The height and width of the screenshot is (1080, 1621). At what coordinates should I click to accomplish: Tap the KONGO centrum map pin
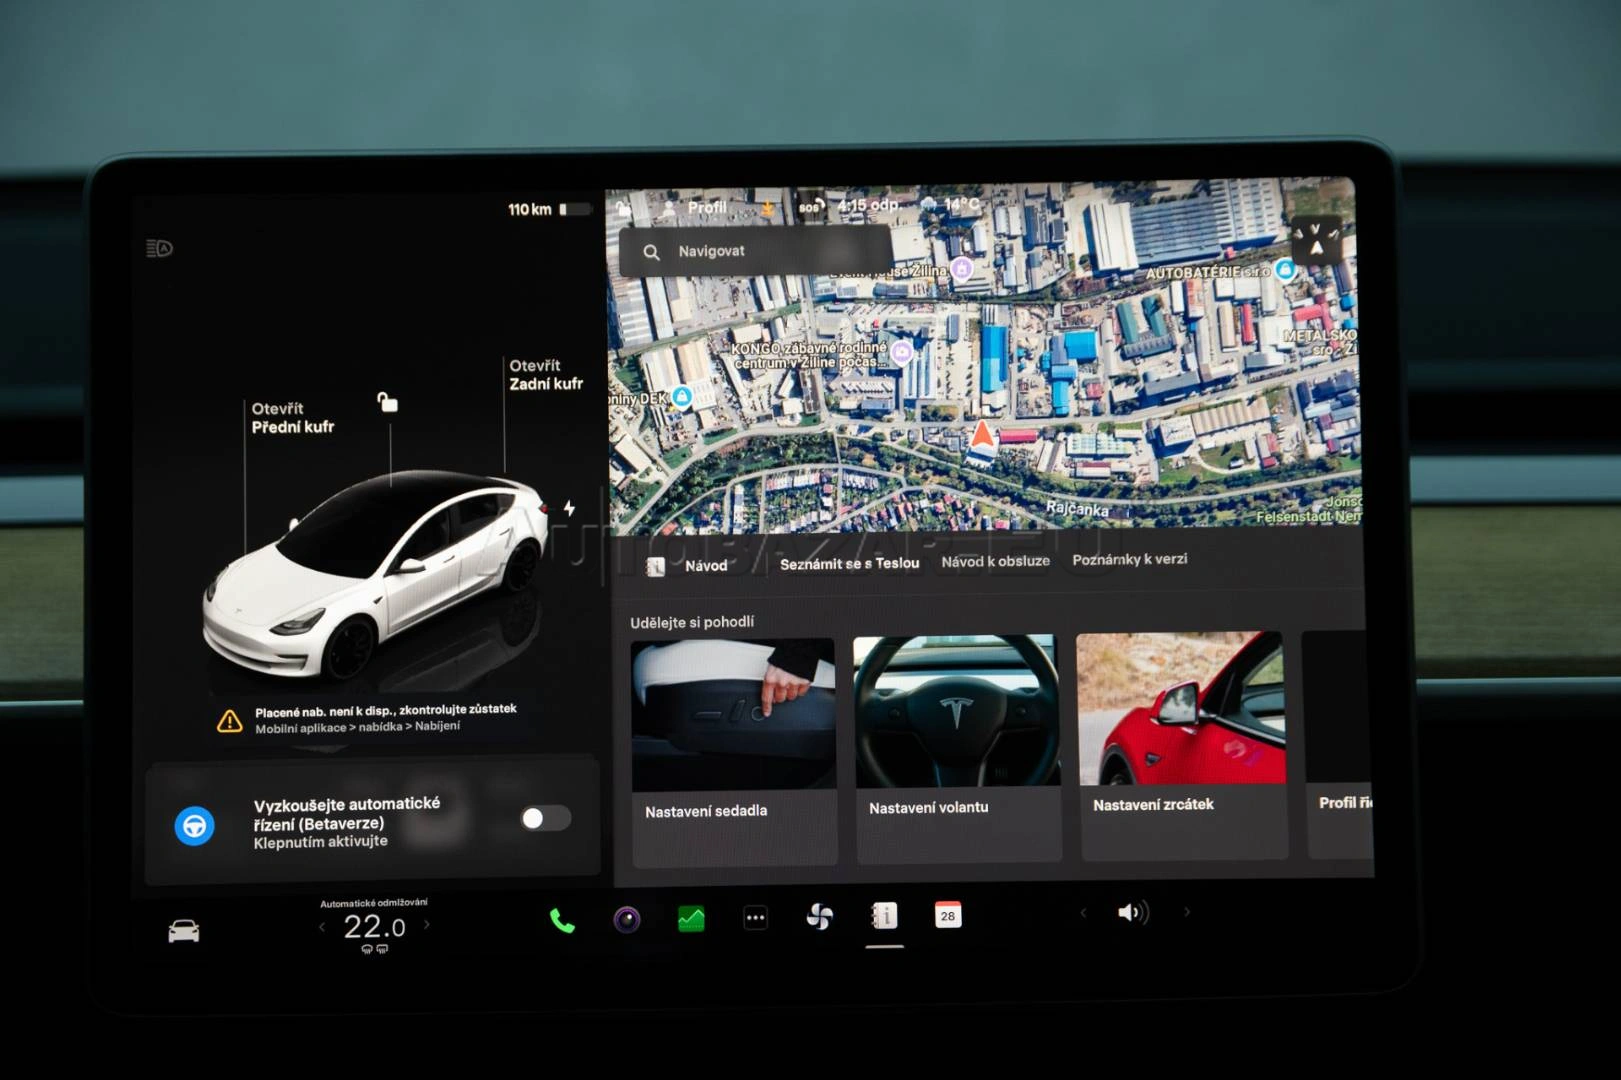(x=902, y=352)
